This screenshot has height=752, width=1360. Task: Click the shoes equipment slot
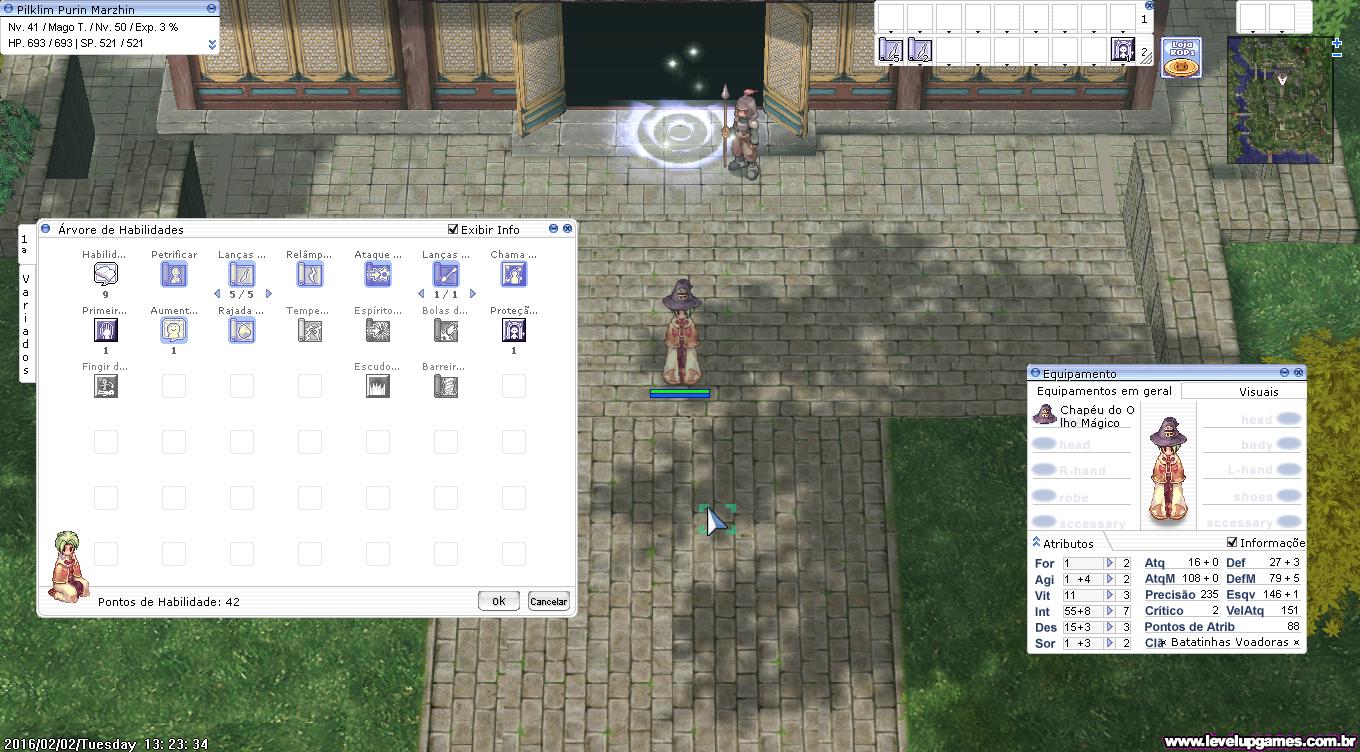[x=1253, y=497]
